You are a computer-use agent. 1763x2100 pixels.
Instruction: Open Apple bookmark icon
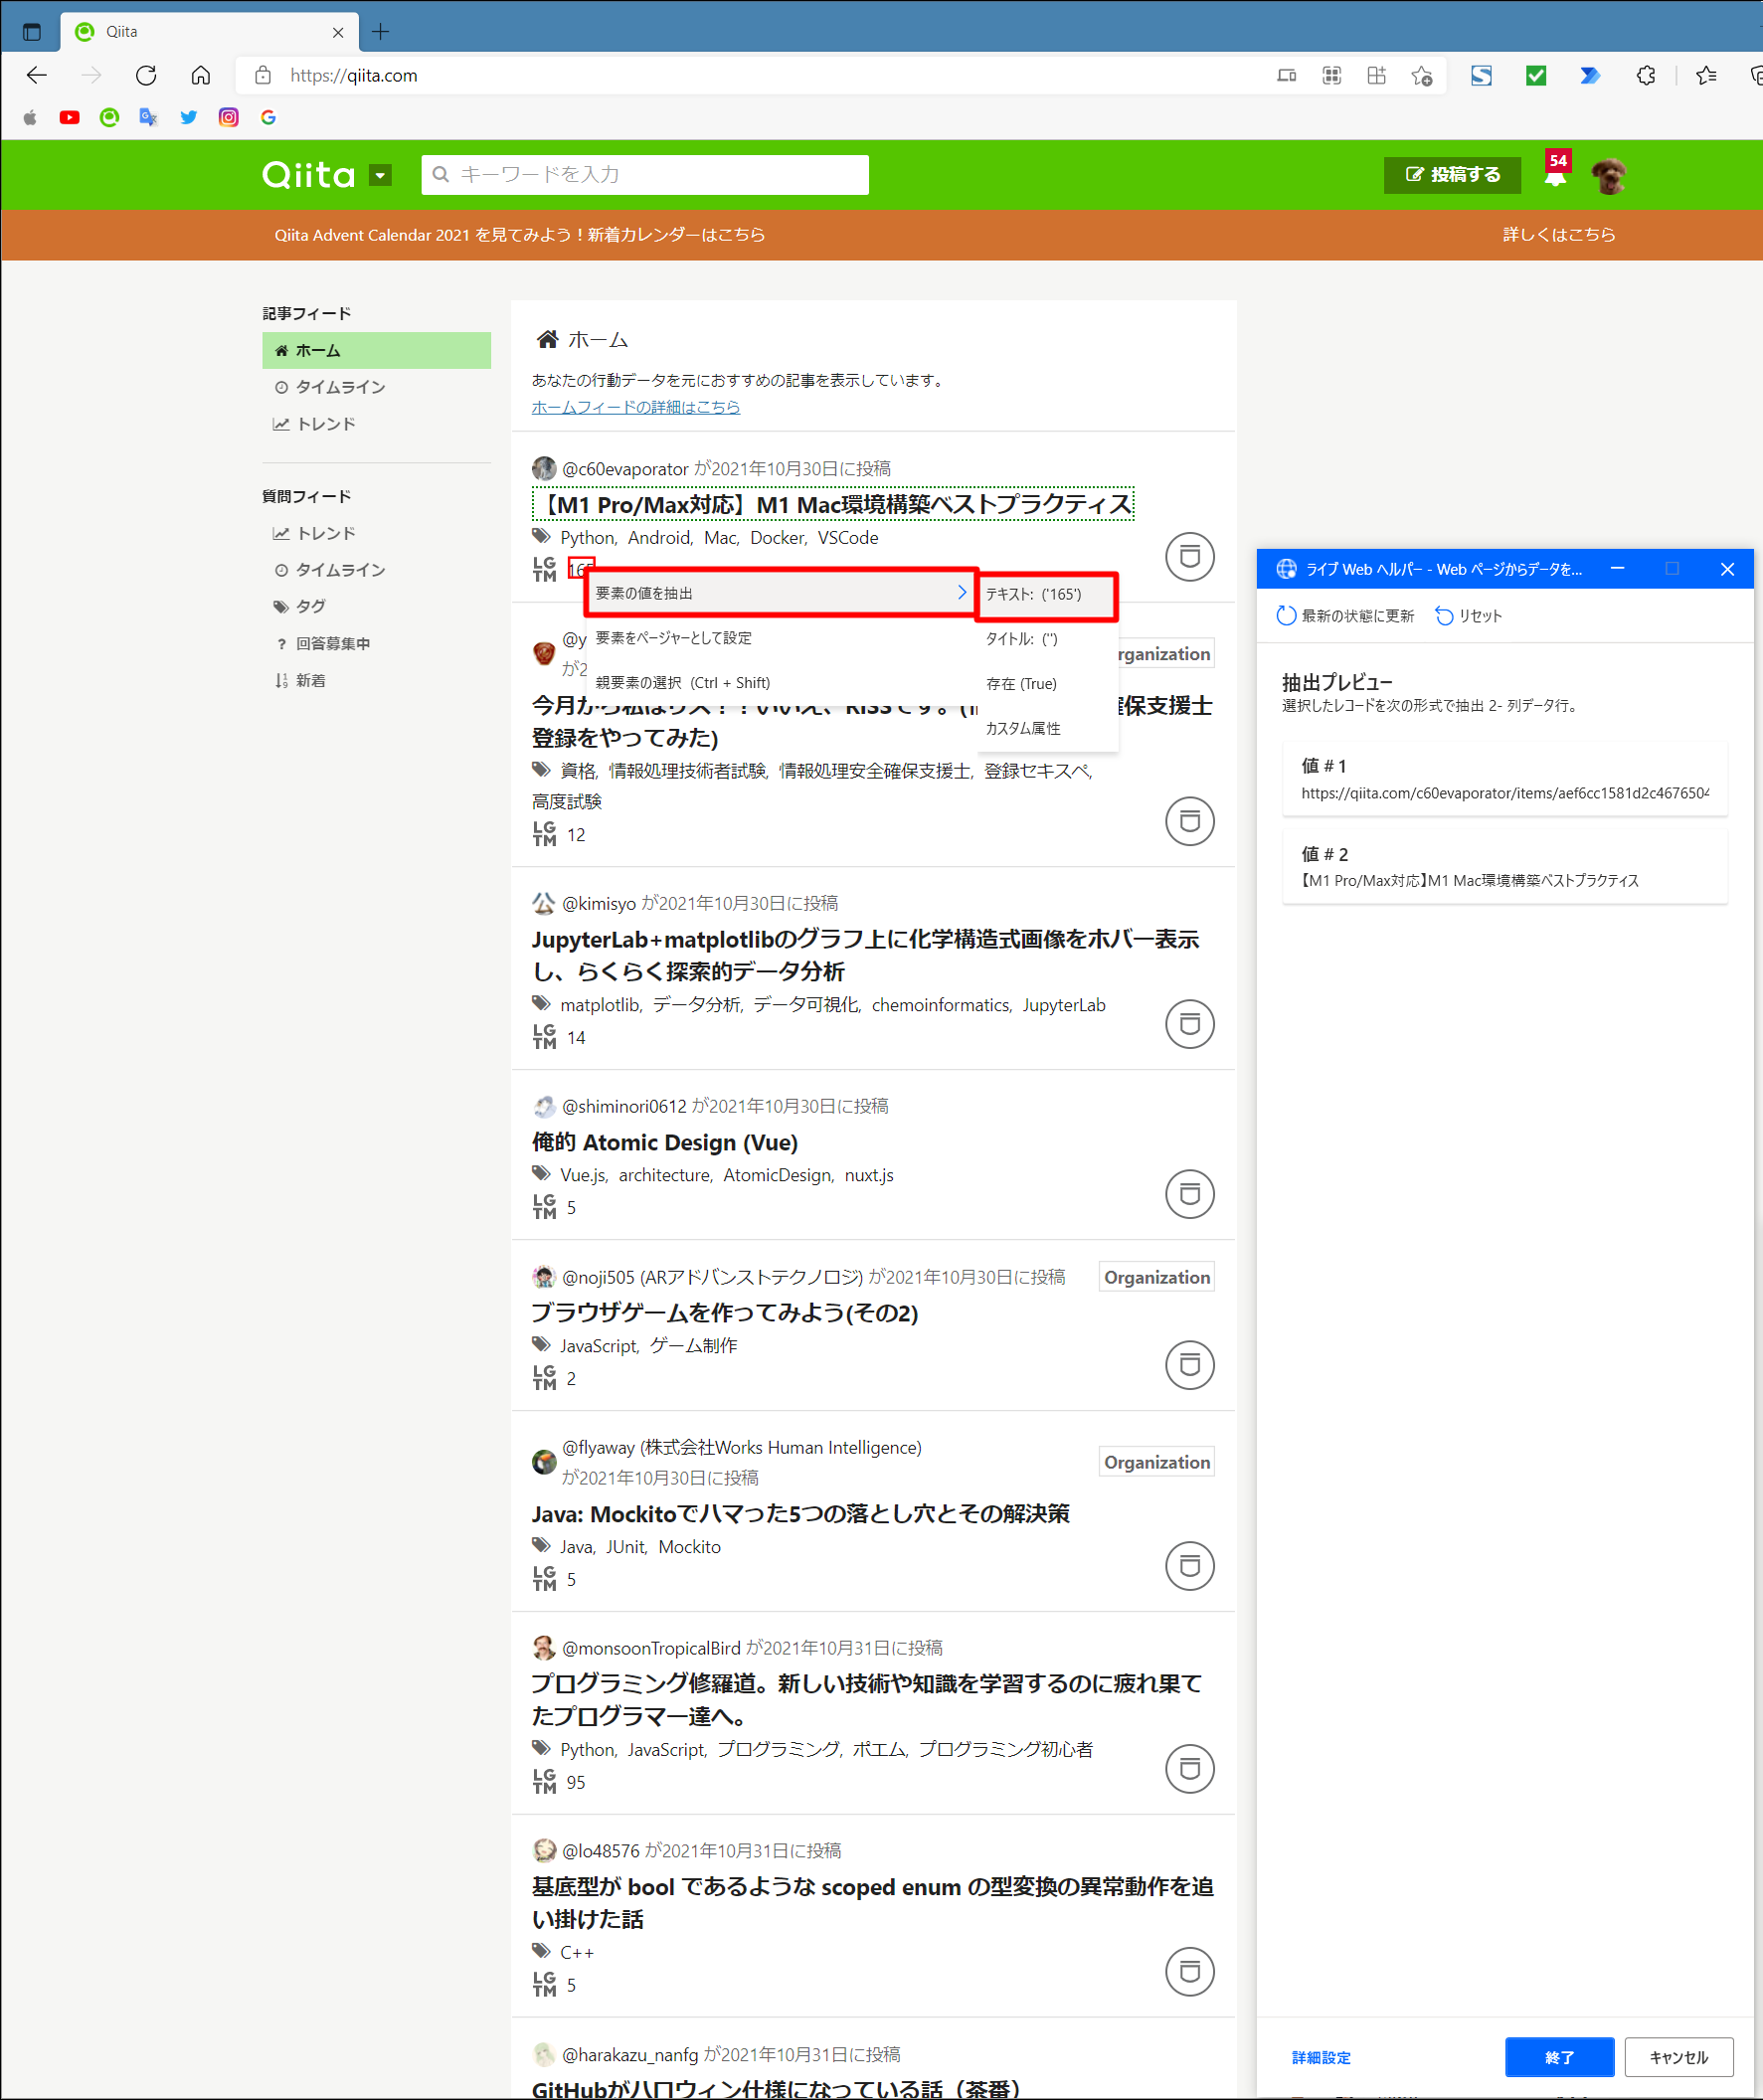coord(30,117)
